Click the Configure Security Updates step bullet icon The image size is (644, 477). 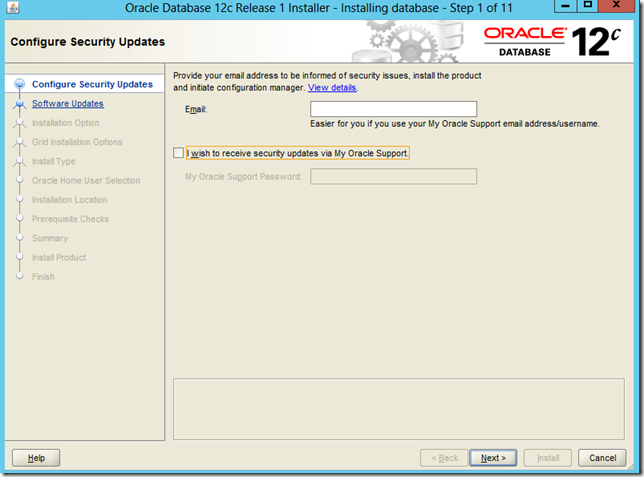pos(19,84)
